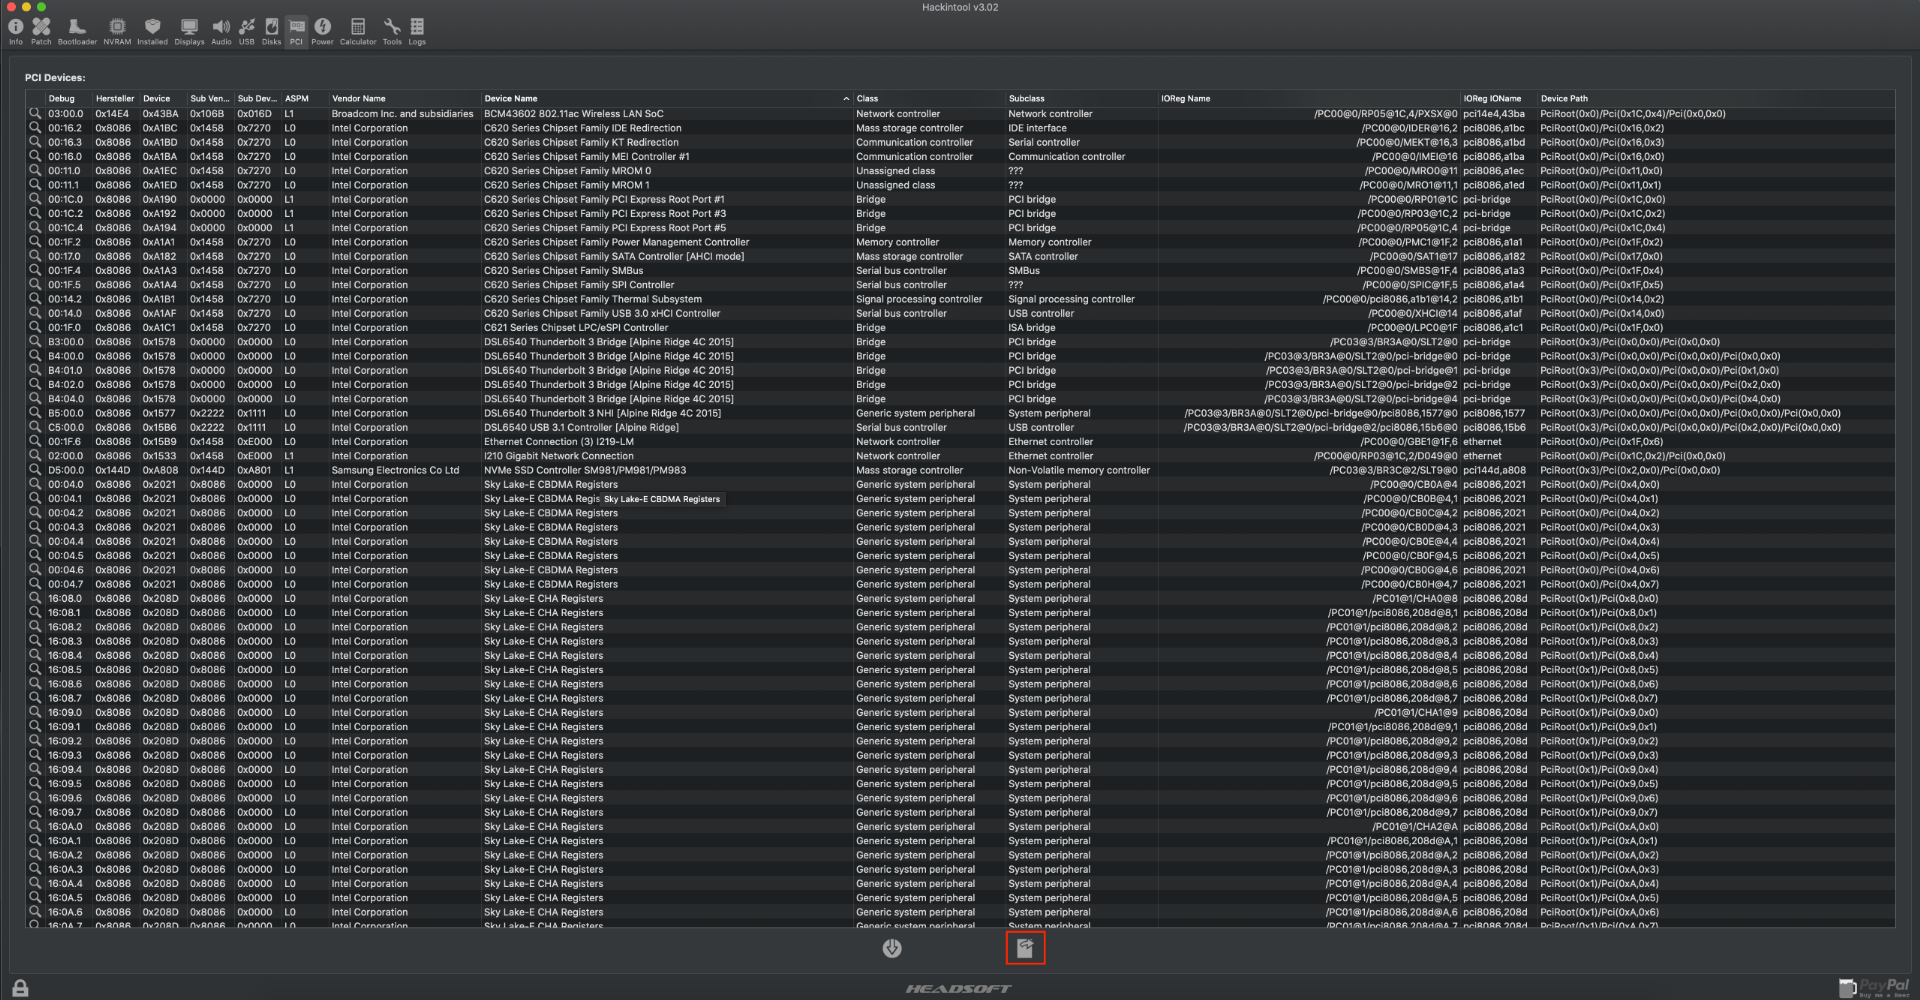Click the PayPal donate icon
Image resolution: width=1920 pixels, height=1000 pixels.
(1875, 988)
